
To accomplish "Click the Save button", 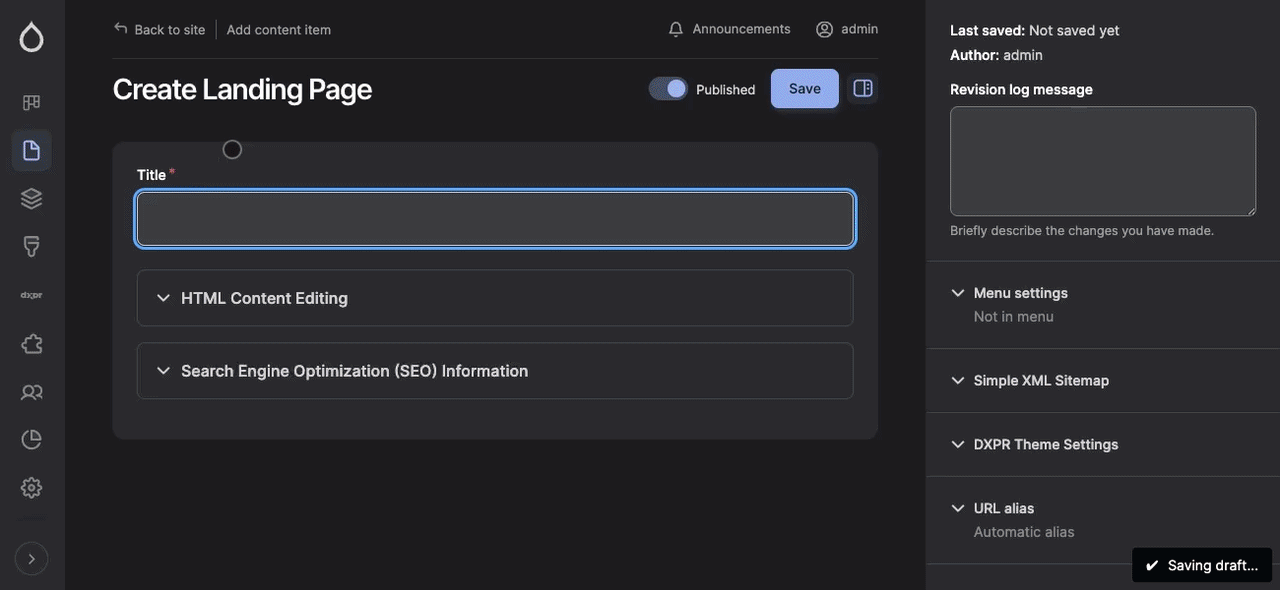I will pyautogui.click(x=804, y=88).
